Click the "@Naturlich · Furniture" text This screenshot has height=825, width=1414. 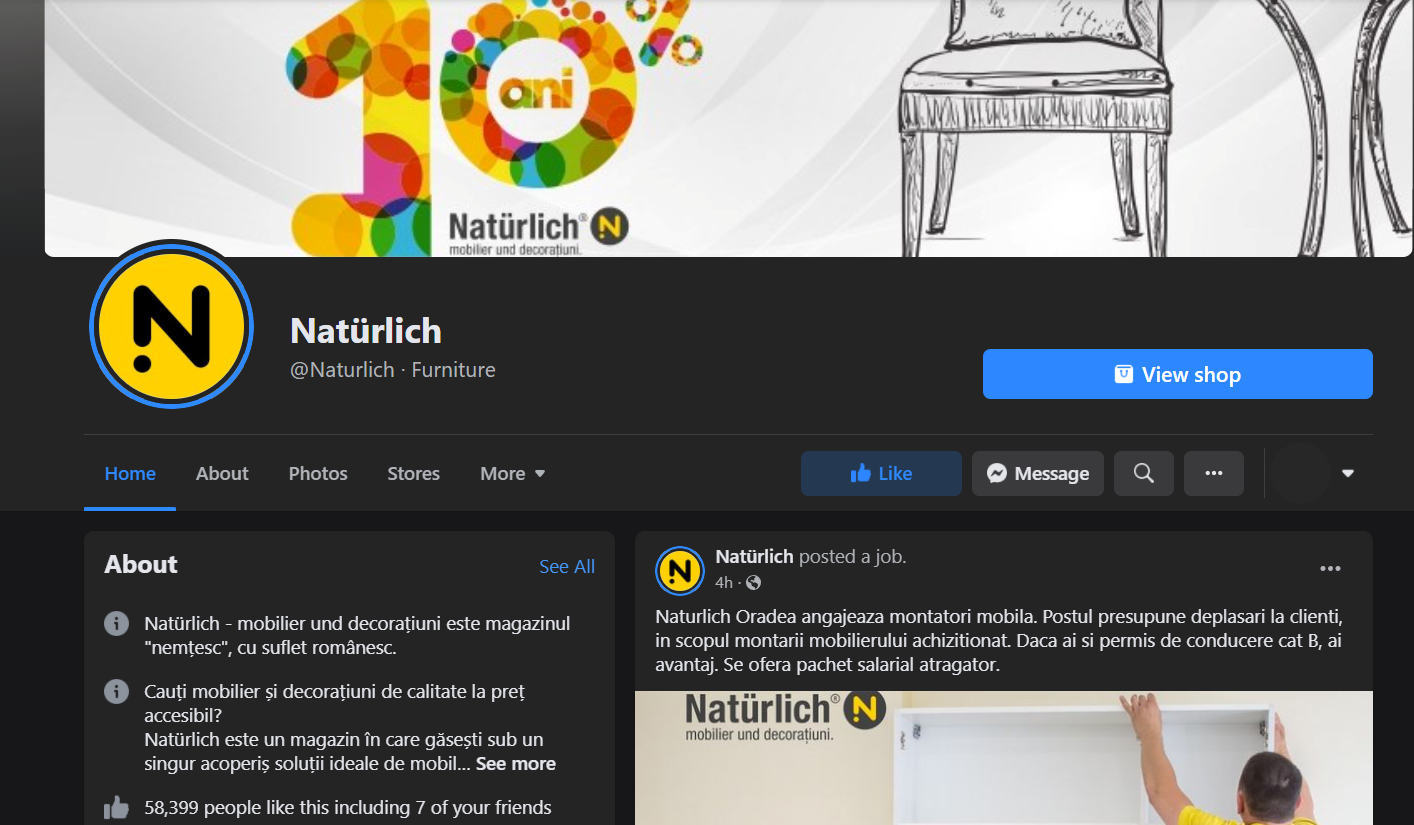393,370
